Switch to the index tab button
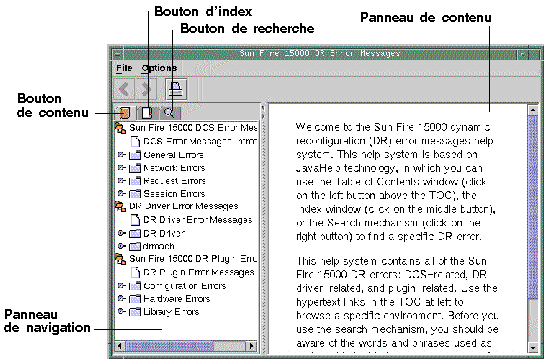Image resolution: width=549 pixels, height=364 pixels. (147, 113)
